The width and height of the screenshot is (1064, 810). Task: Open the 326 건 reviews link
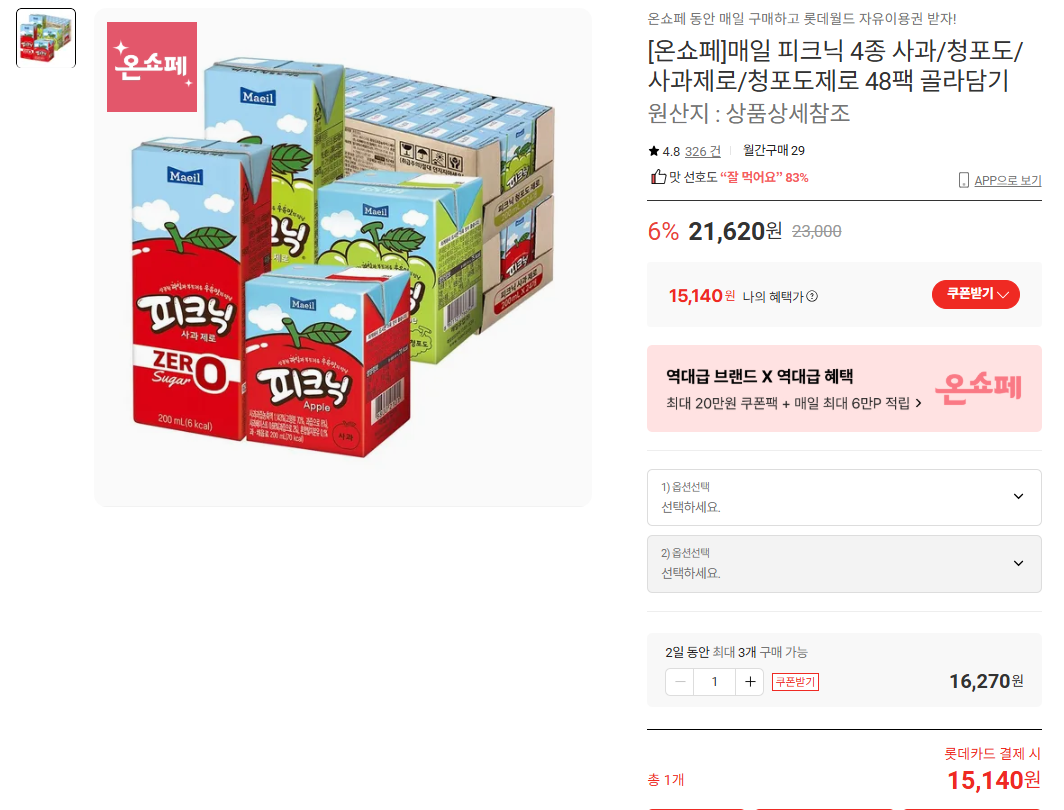coord(702,151)
